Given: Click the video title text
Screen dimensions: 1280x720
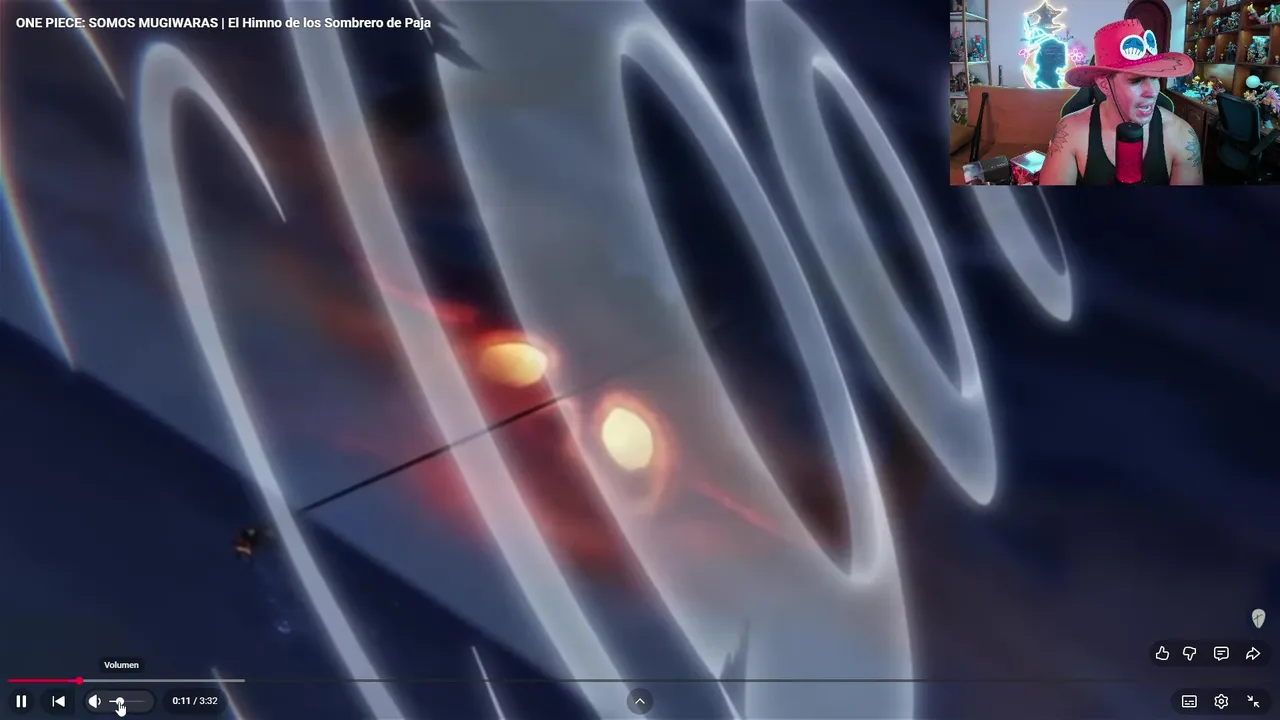Looking at the screenshot, I should pos(223,22).
